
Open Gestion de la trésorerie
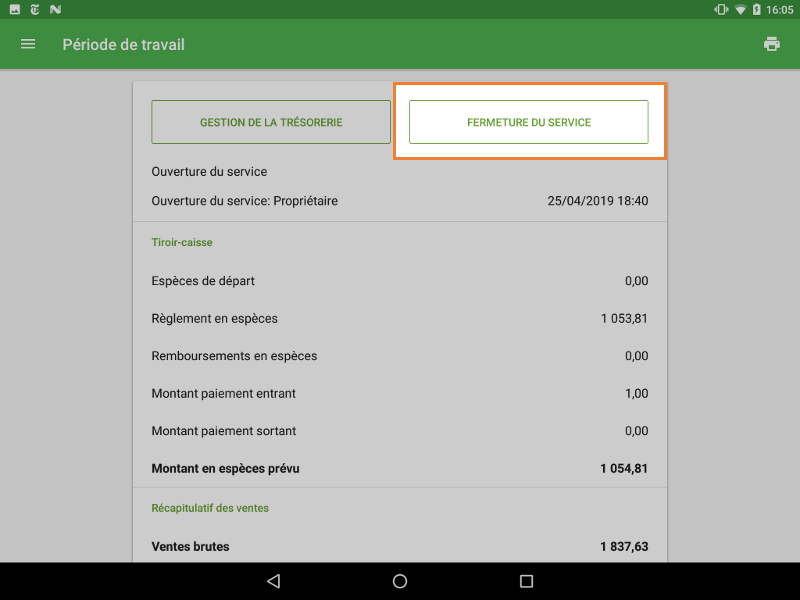click(270, 121)
